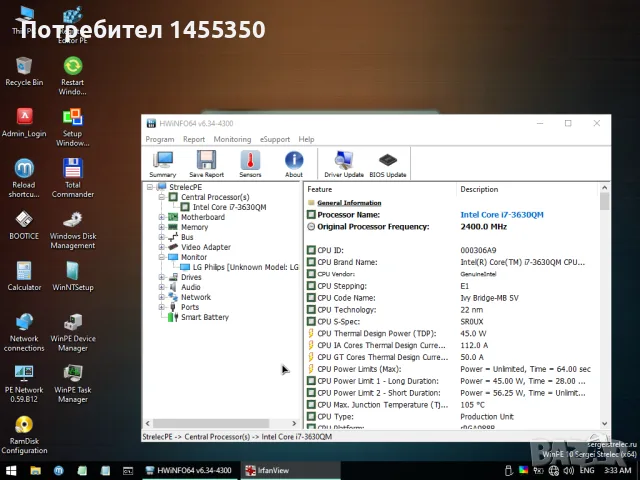Expand the Memory tree node
The width and height of the screenshot is (640, 480).
click(162, 227)
